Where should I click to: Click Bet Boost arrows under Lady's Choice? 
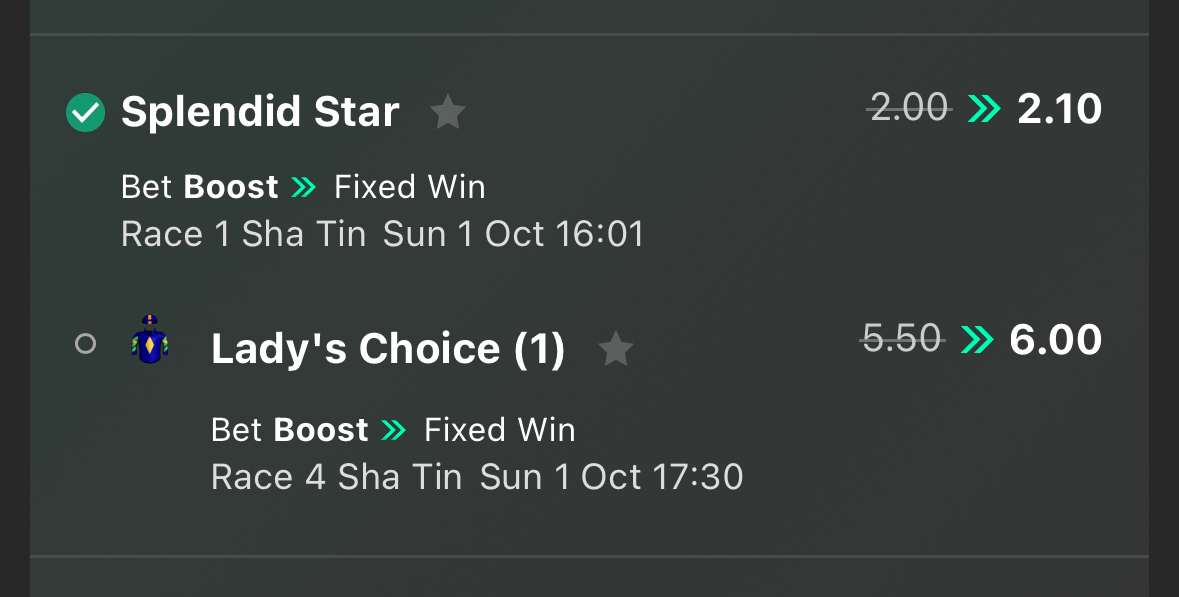pyautogui.click(x=393, y=430)
